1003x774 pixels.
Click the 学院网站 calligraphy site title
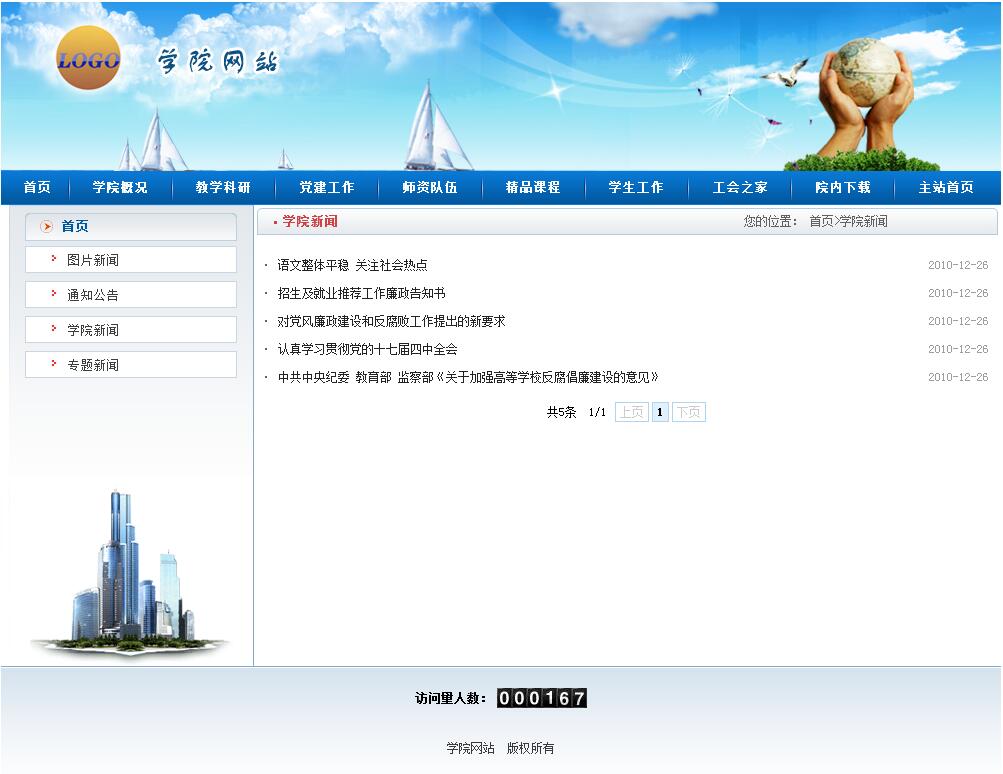pos(218,61)
